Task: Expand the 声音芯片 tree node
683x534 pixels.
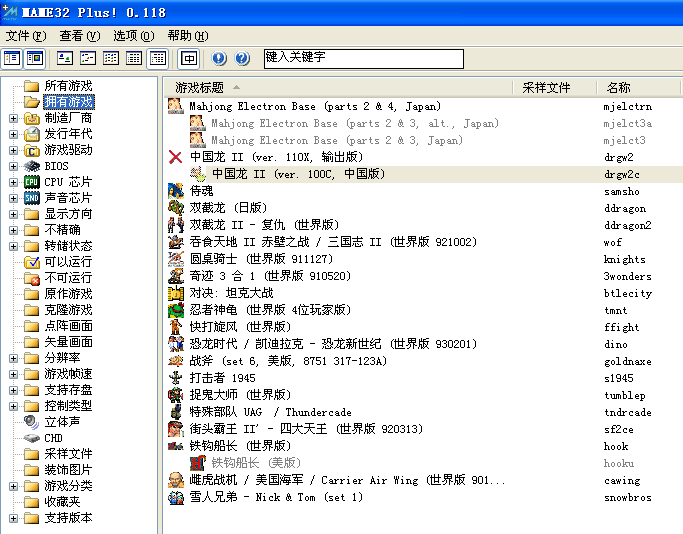Action: 14,198
